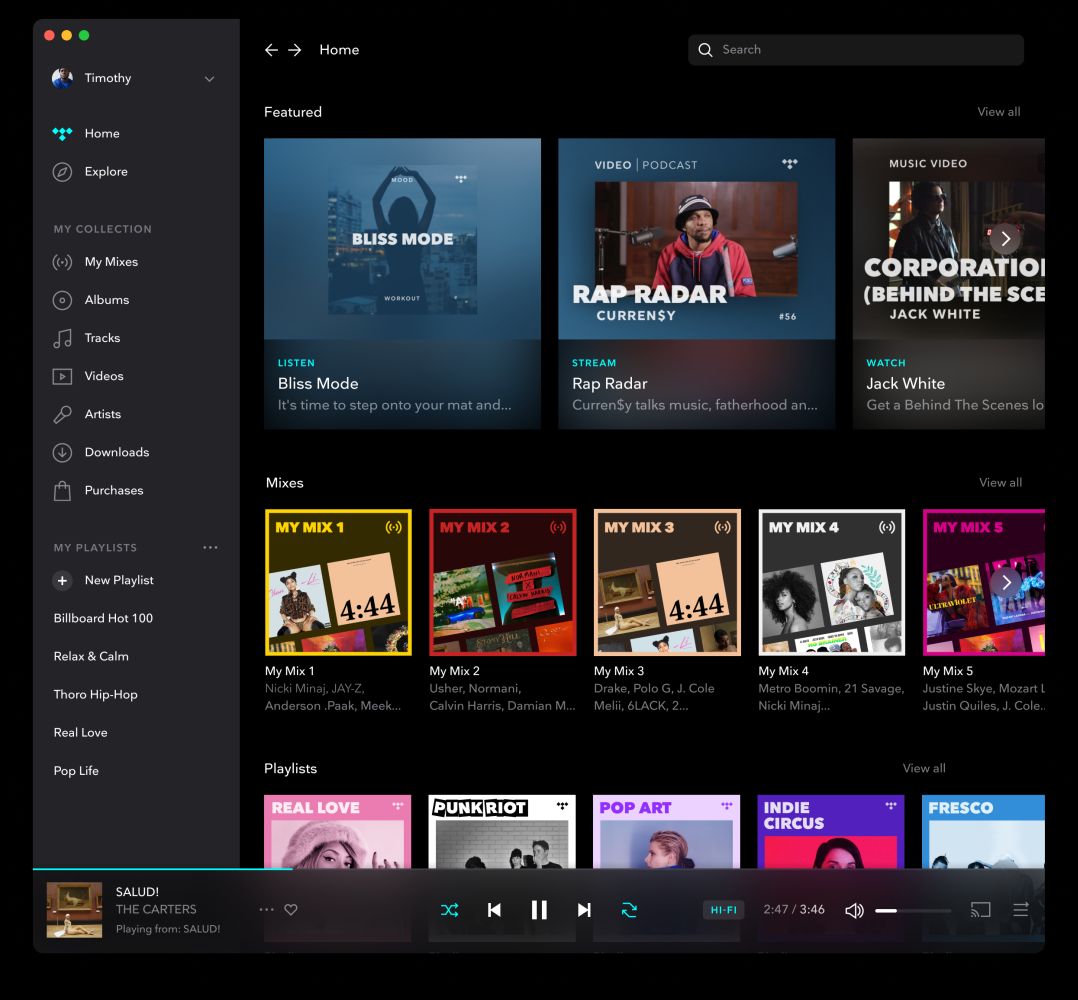Seek on the track progress bar
Image resolution: width=1078 pixels, height=1000 pixels.
click(x=538, y=869)
